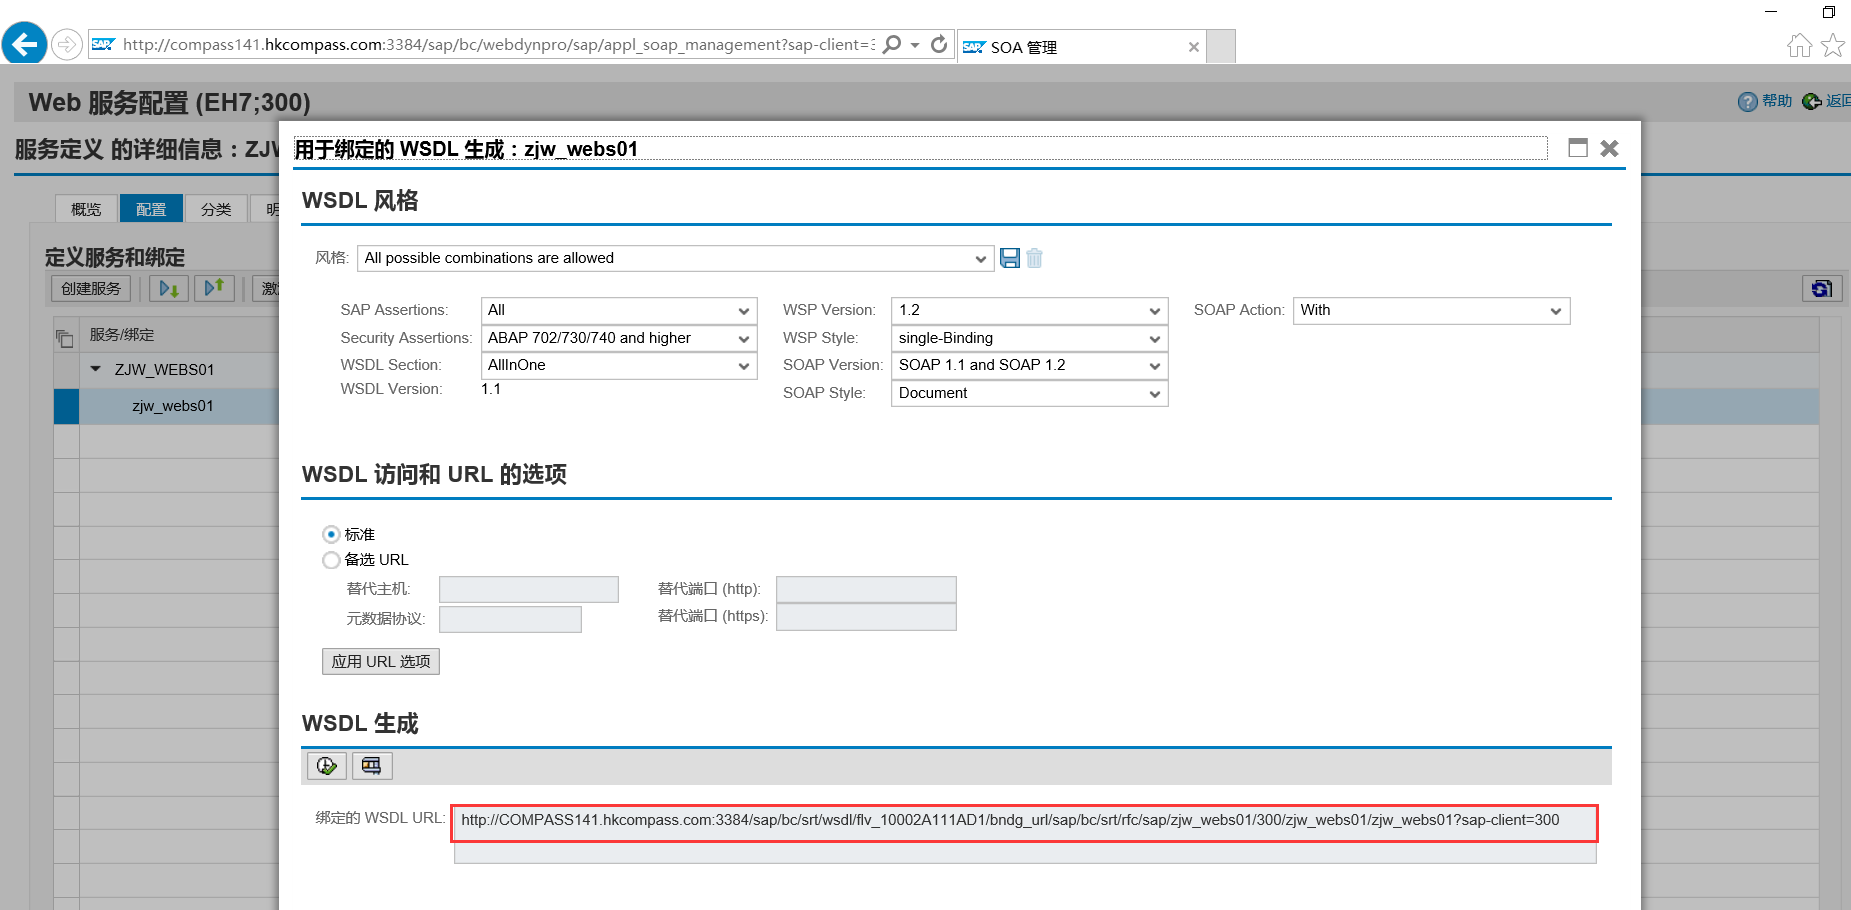Open the browser home icon
The height and width of the screenshot is (910, 1851).
click(x=1799, y=46)
